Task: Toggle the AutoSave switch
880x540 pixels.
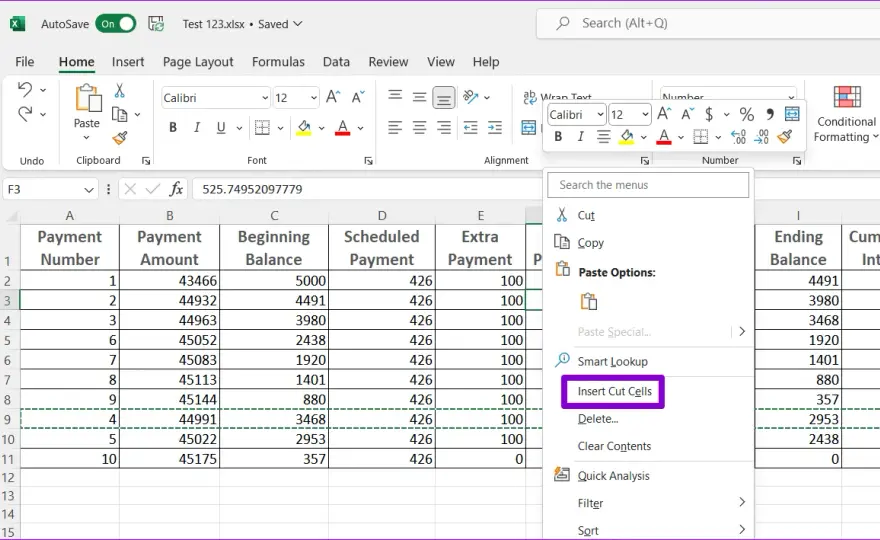Action: tap(116, 24)
